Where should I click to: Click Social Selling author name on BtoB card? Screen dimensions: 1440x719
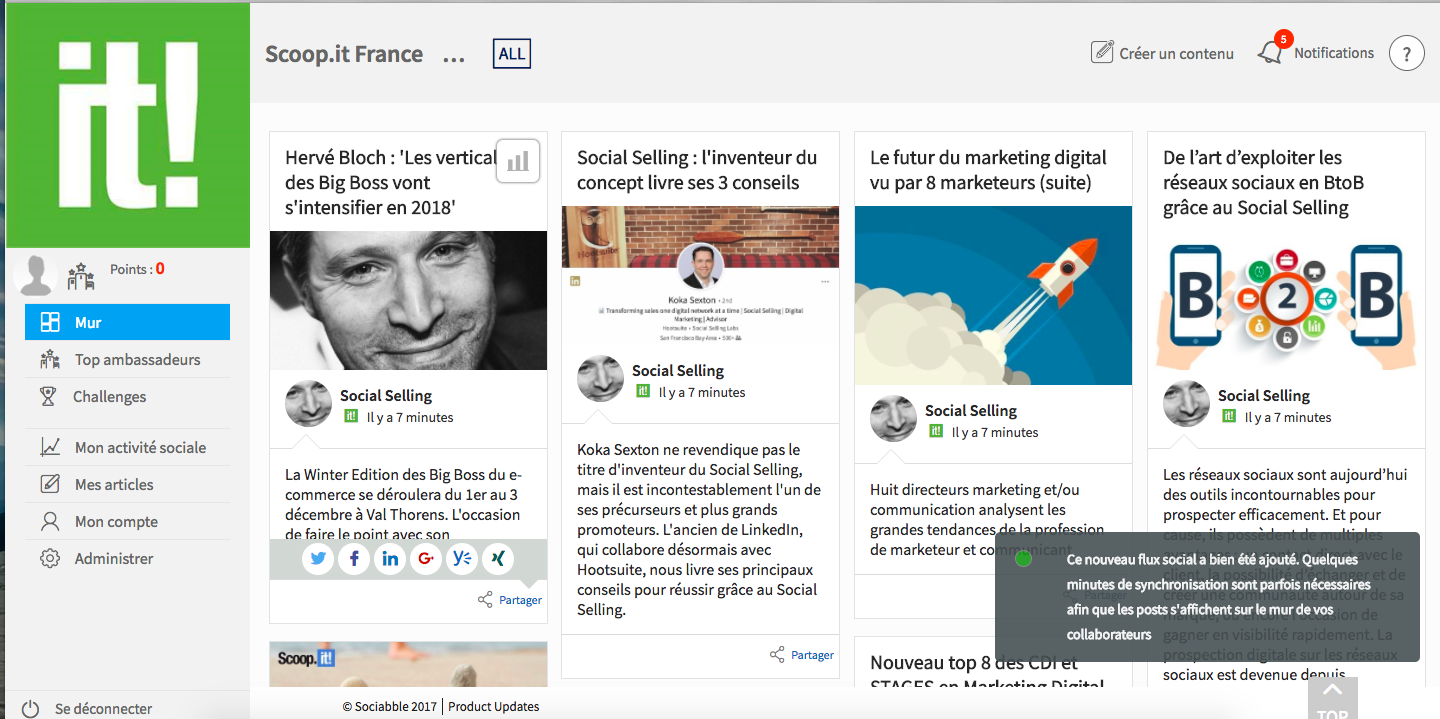(1264, 395)
